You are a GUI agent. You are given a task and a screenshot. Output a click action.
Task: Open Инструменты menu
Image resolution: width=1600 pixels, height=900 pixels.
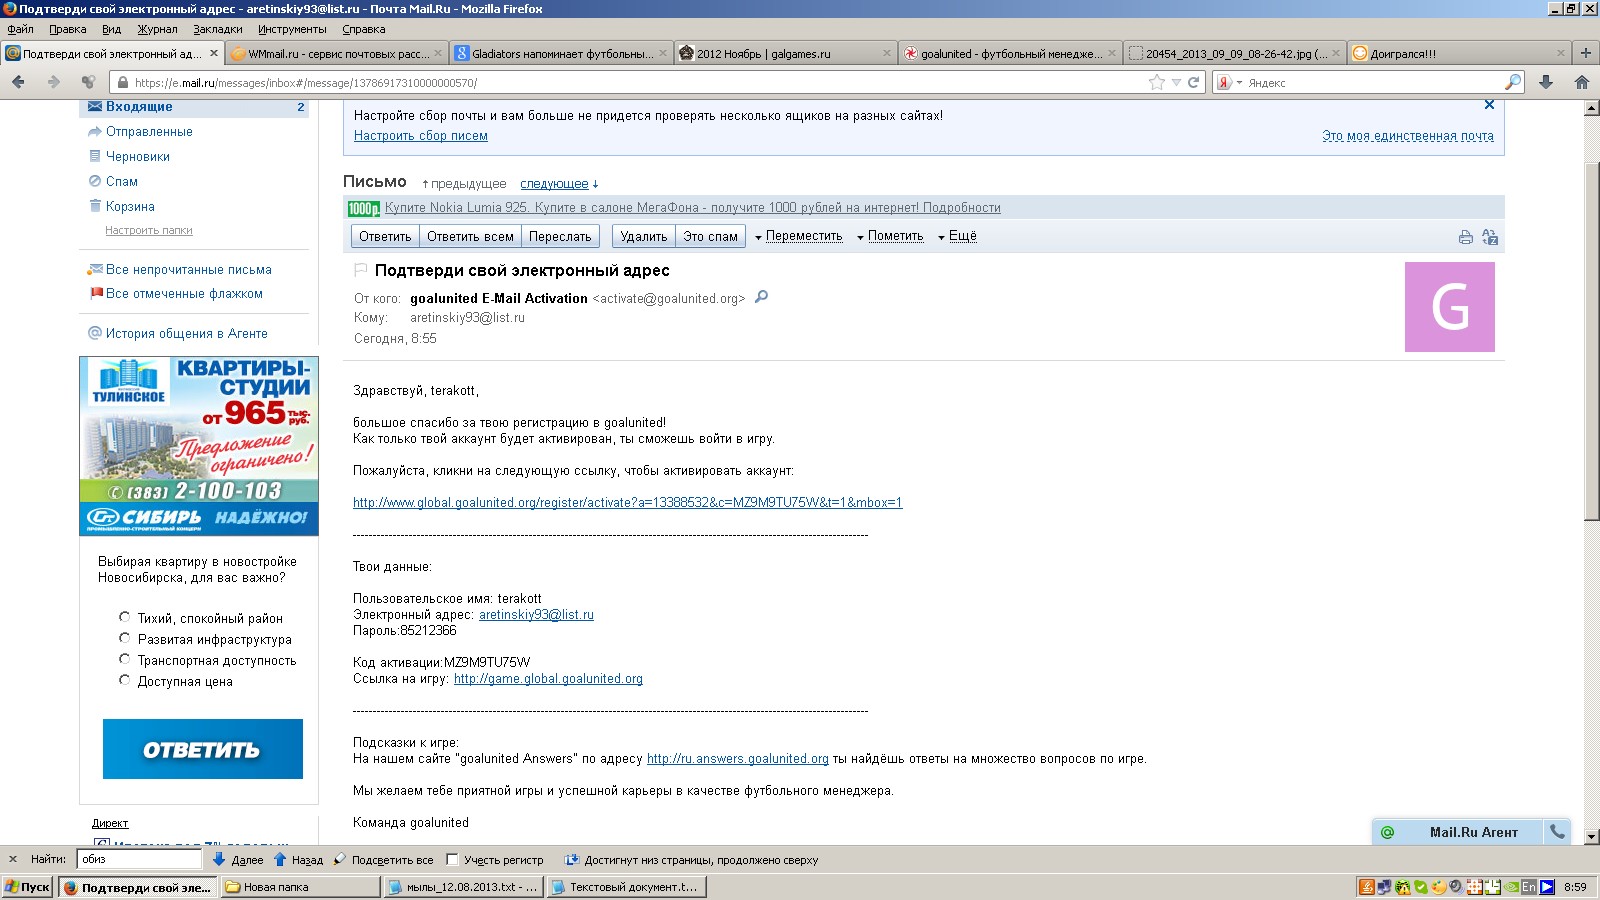pos(292,29)
